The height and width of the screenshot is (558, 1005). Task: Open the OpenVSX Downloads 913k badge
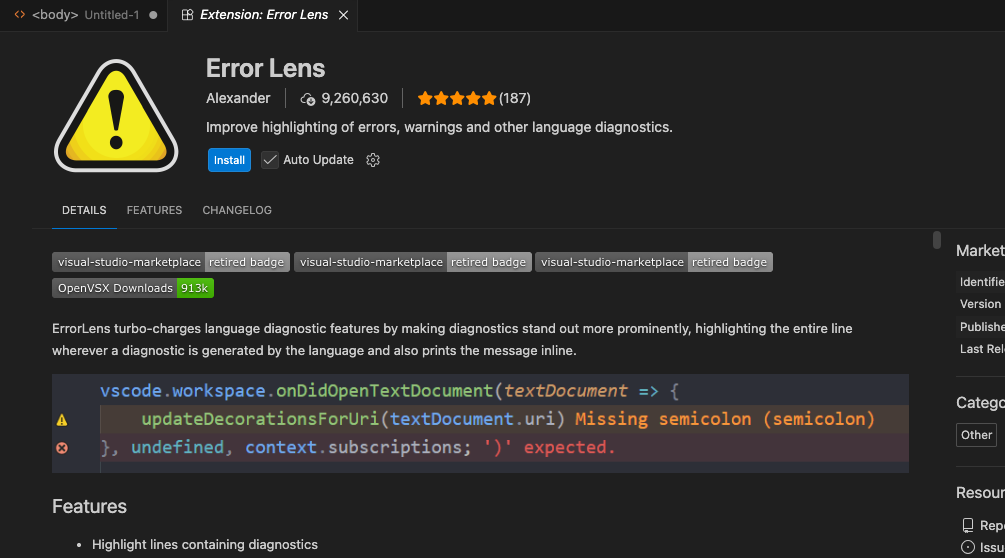[x=133, y=288]
